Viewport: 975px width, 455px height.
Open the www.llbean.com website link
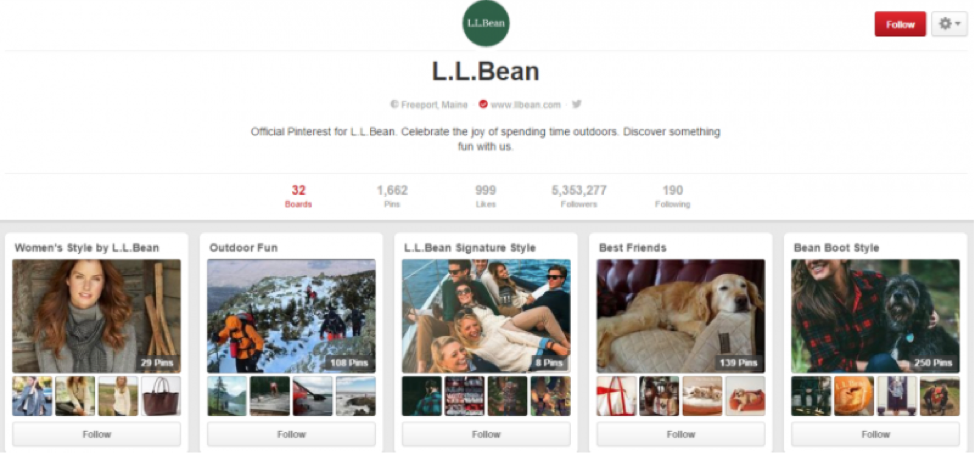pos(525,104)
